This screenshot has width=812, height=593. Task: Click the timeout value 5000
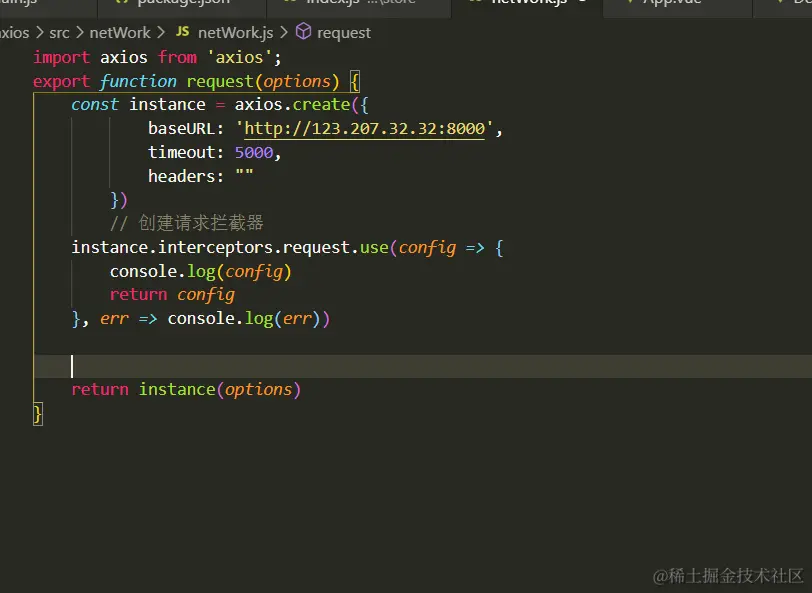pos(254,152)
